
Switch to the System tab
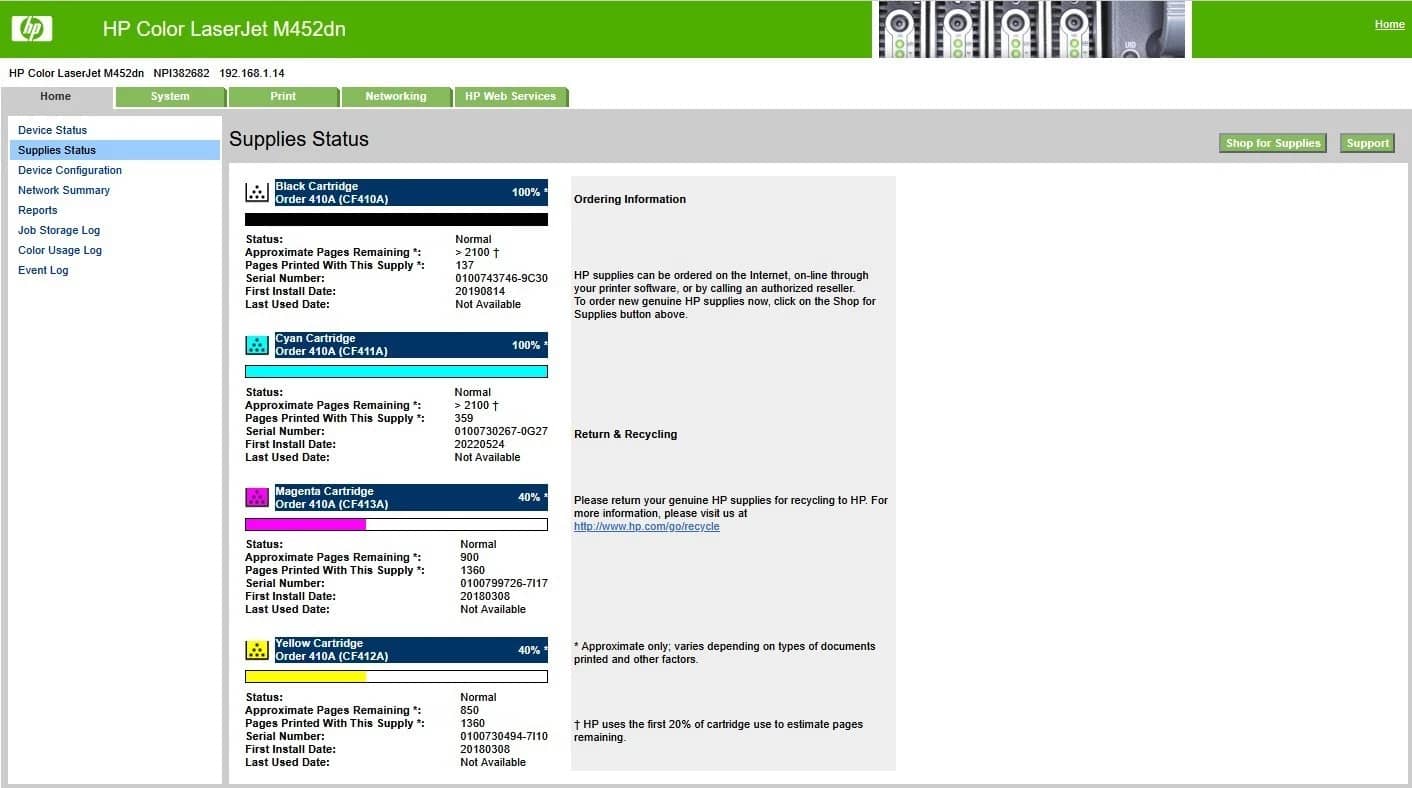[170, 97]
